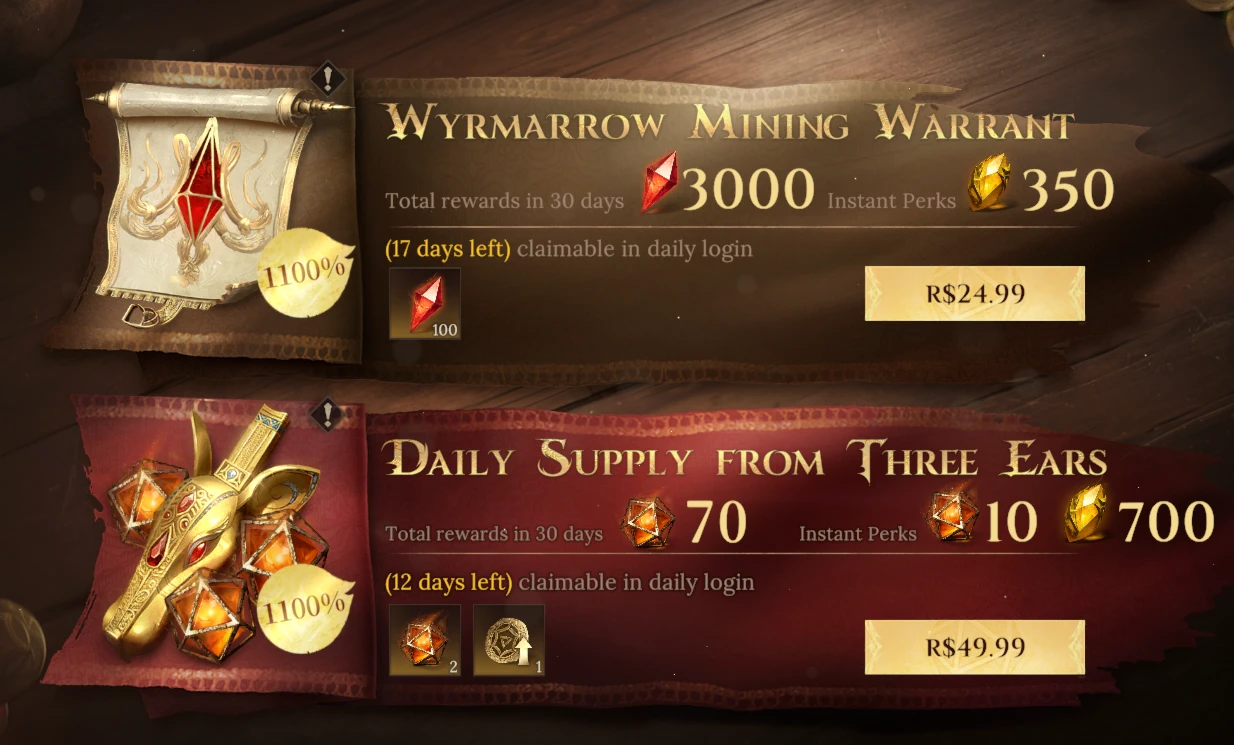This screenshot has height=745, width=1234.
Task: Select the orange dice gem daily reward
Action: pyautogui.click(x=425, y=640)
